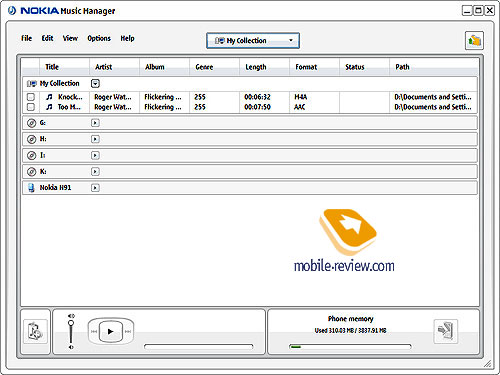Click the music note icon of Knock... track

pos(49,97)
